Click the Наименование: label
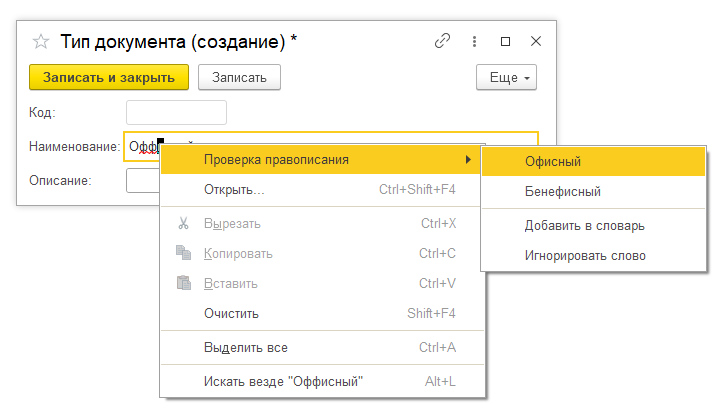 [x=74, y=147]
